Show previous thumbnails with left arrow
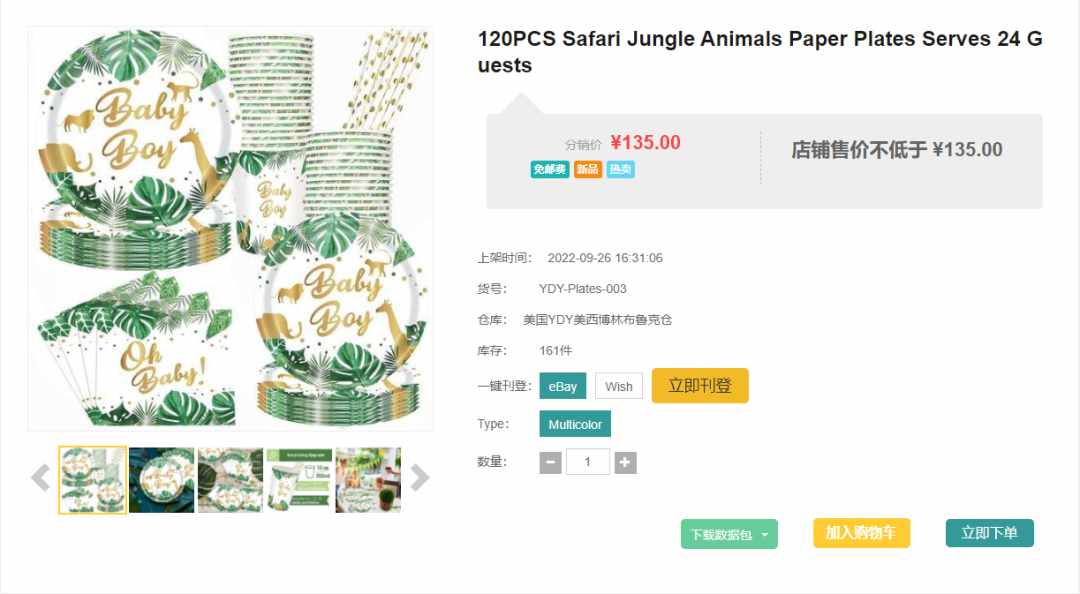This screenshot has width=1080, height=594. click(41, 478)
